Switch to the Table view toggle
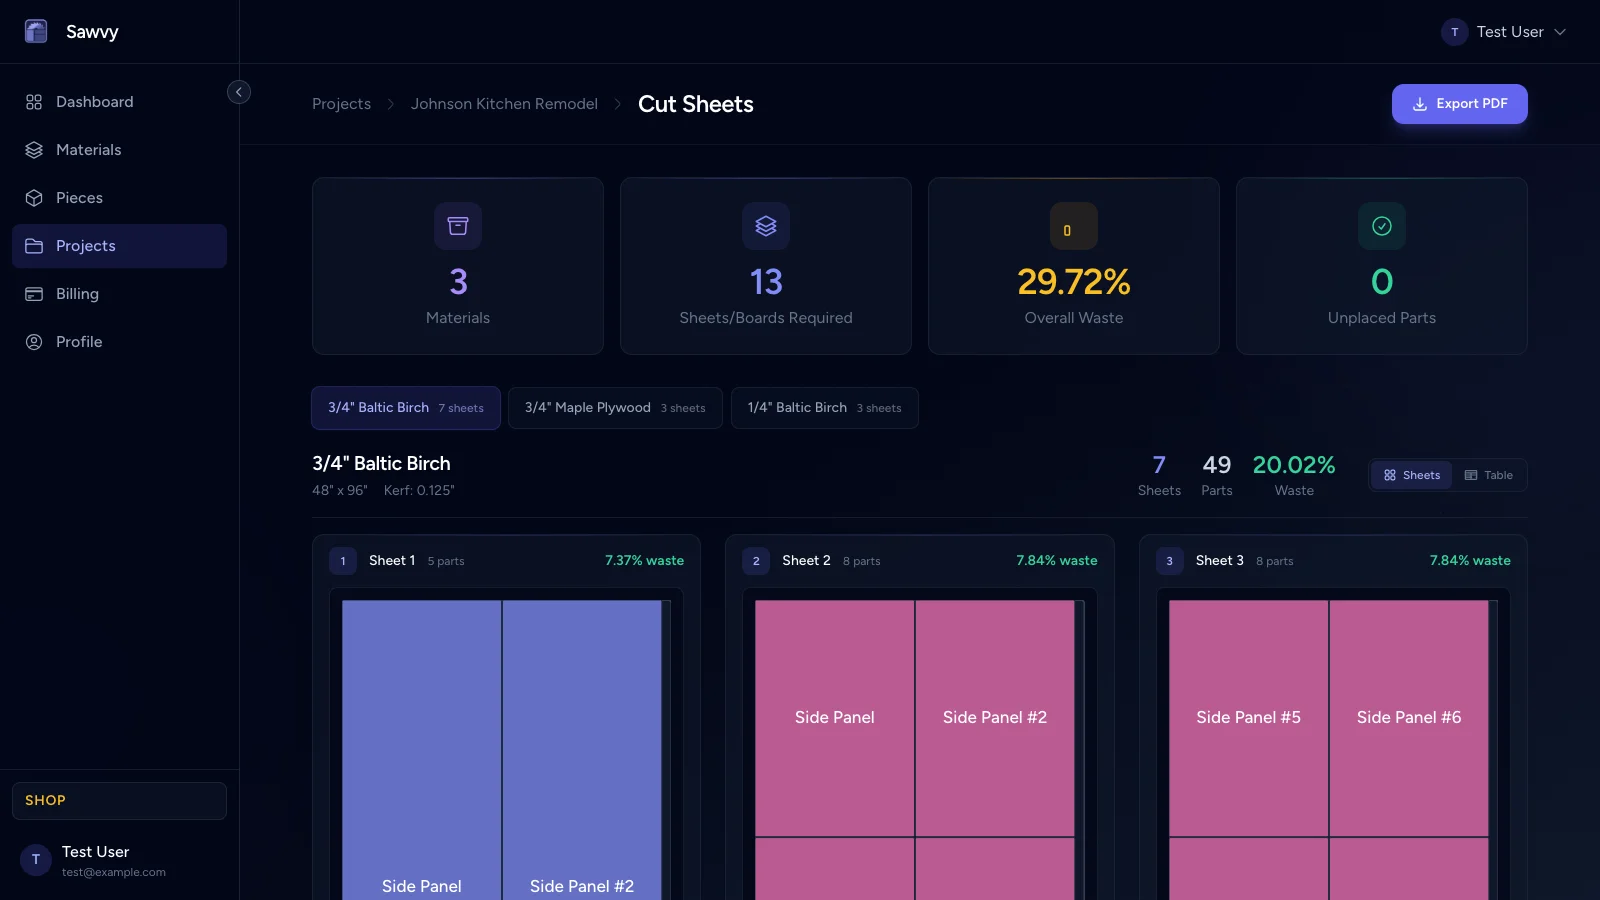The image size is (1600, 900). pos(1489,475)
